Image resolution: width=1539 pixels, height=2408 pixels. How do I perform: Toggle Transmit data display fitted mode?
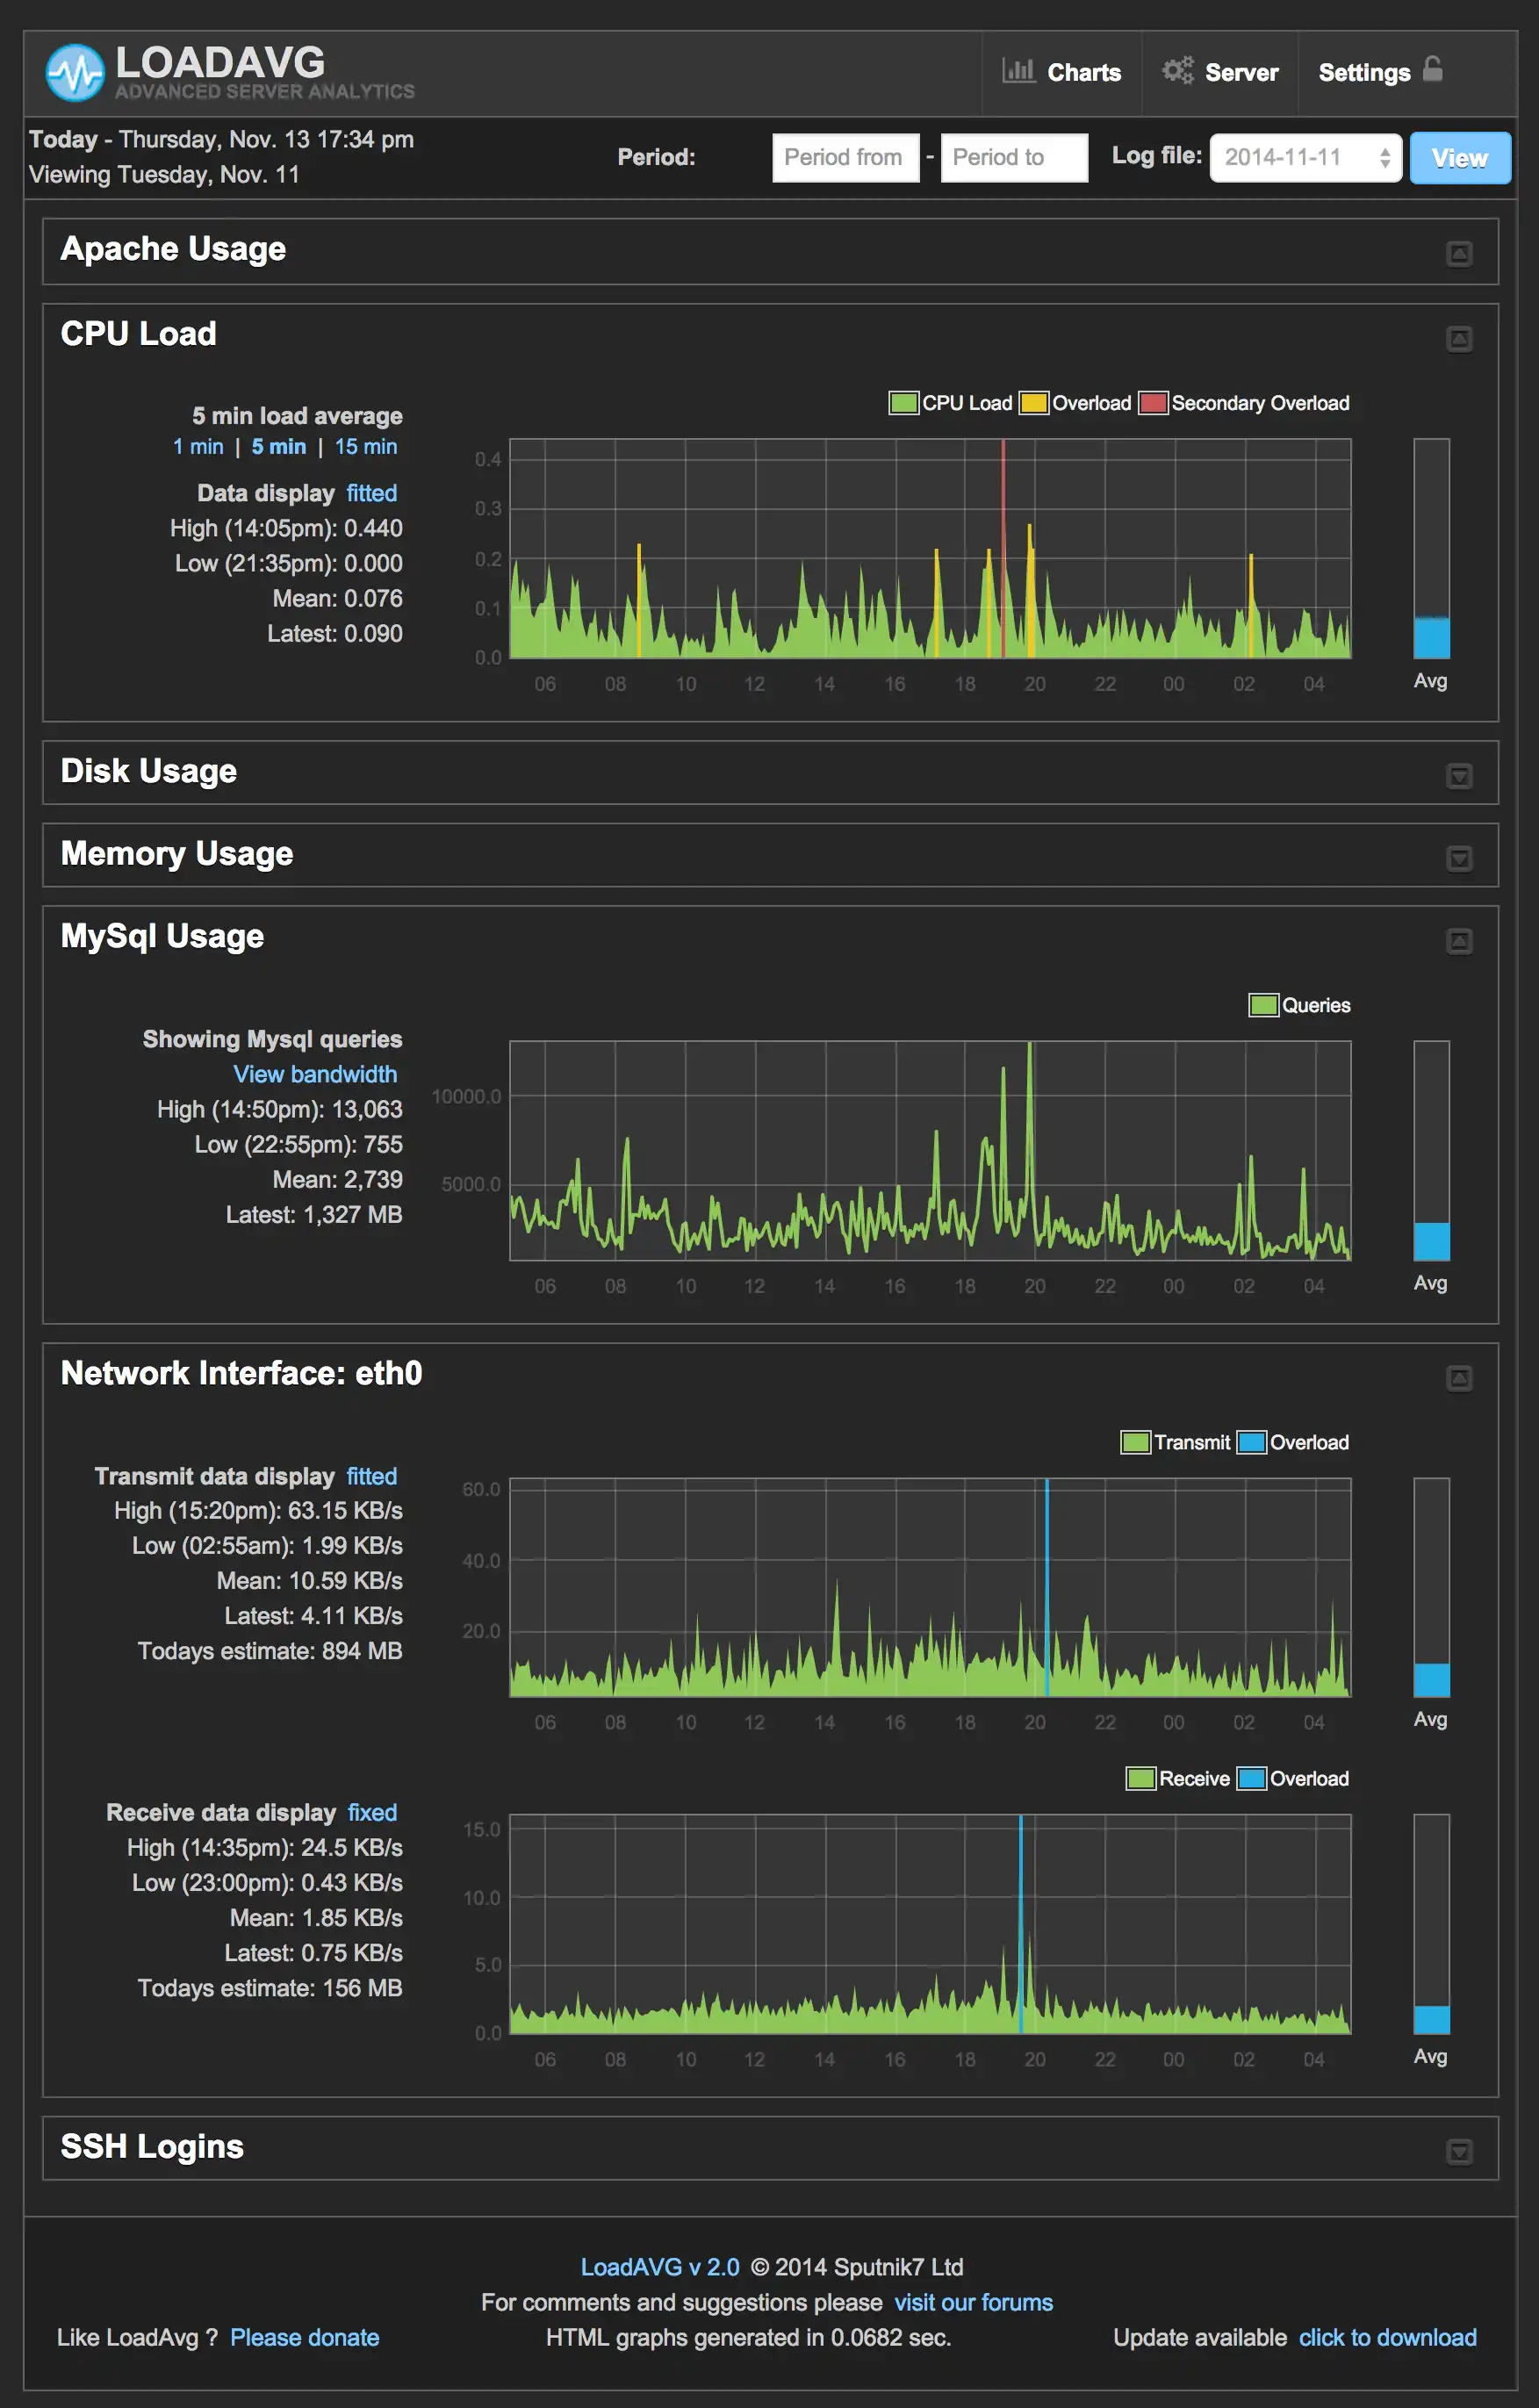[x=371, y=1476]
